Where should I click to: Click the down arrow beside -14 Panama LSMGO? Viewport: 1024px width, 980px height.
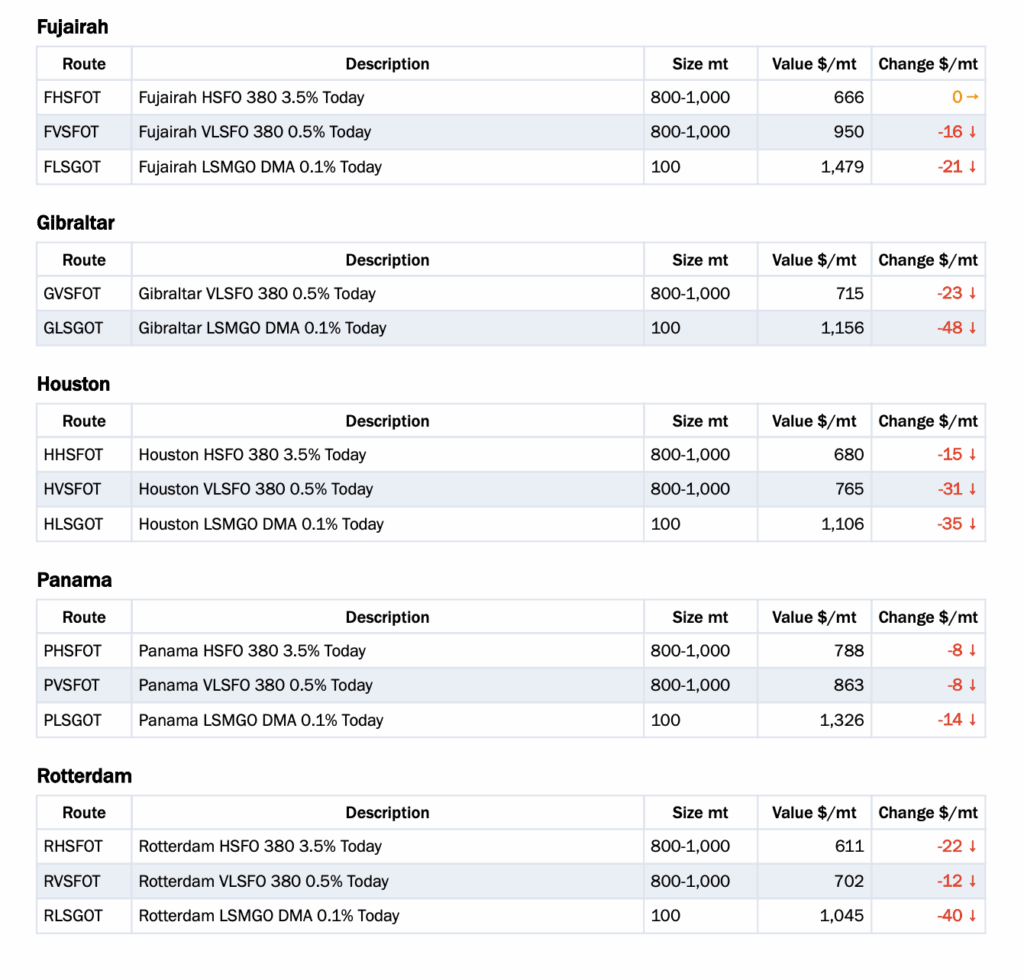coord(972,719)
